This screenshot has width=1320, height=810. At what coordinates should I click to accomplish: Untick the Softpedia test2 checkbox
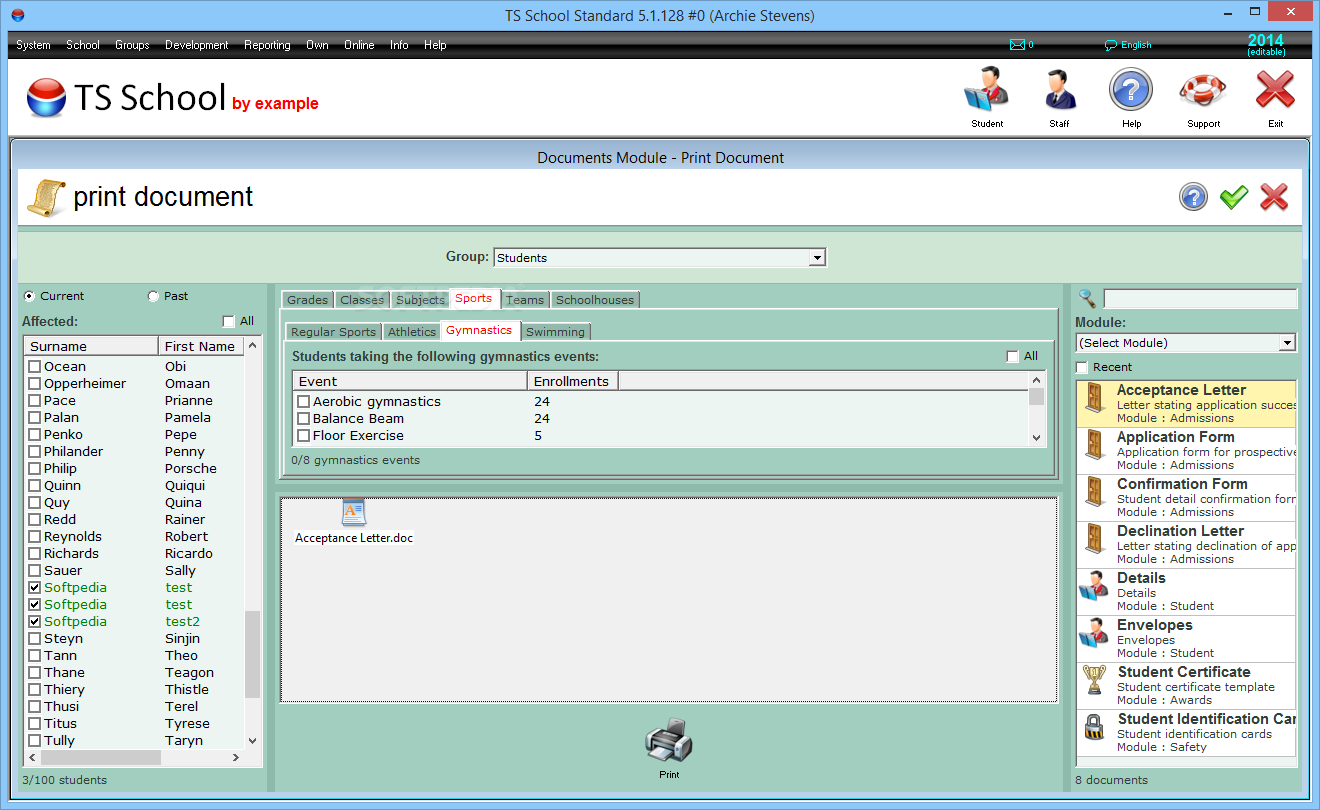pyautogui.click(x=35, y=622)
